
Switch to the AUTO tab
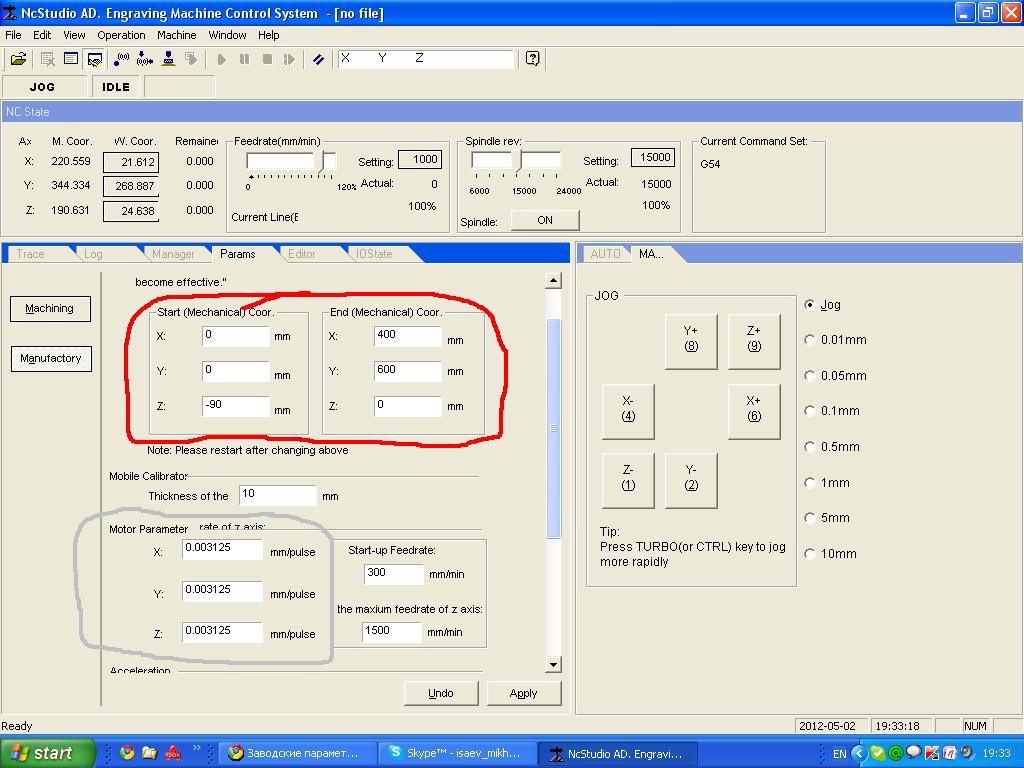(605, 254)
